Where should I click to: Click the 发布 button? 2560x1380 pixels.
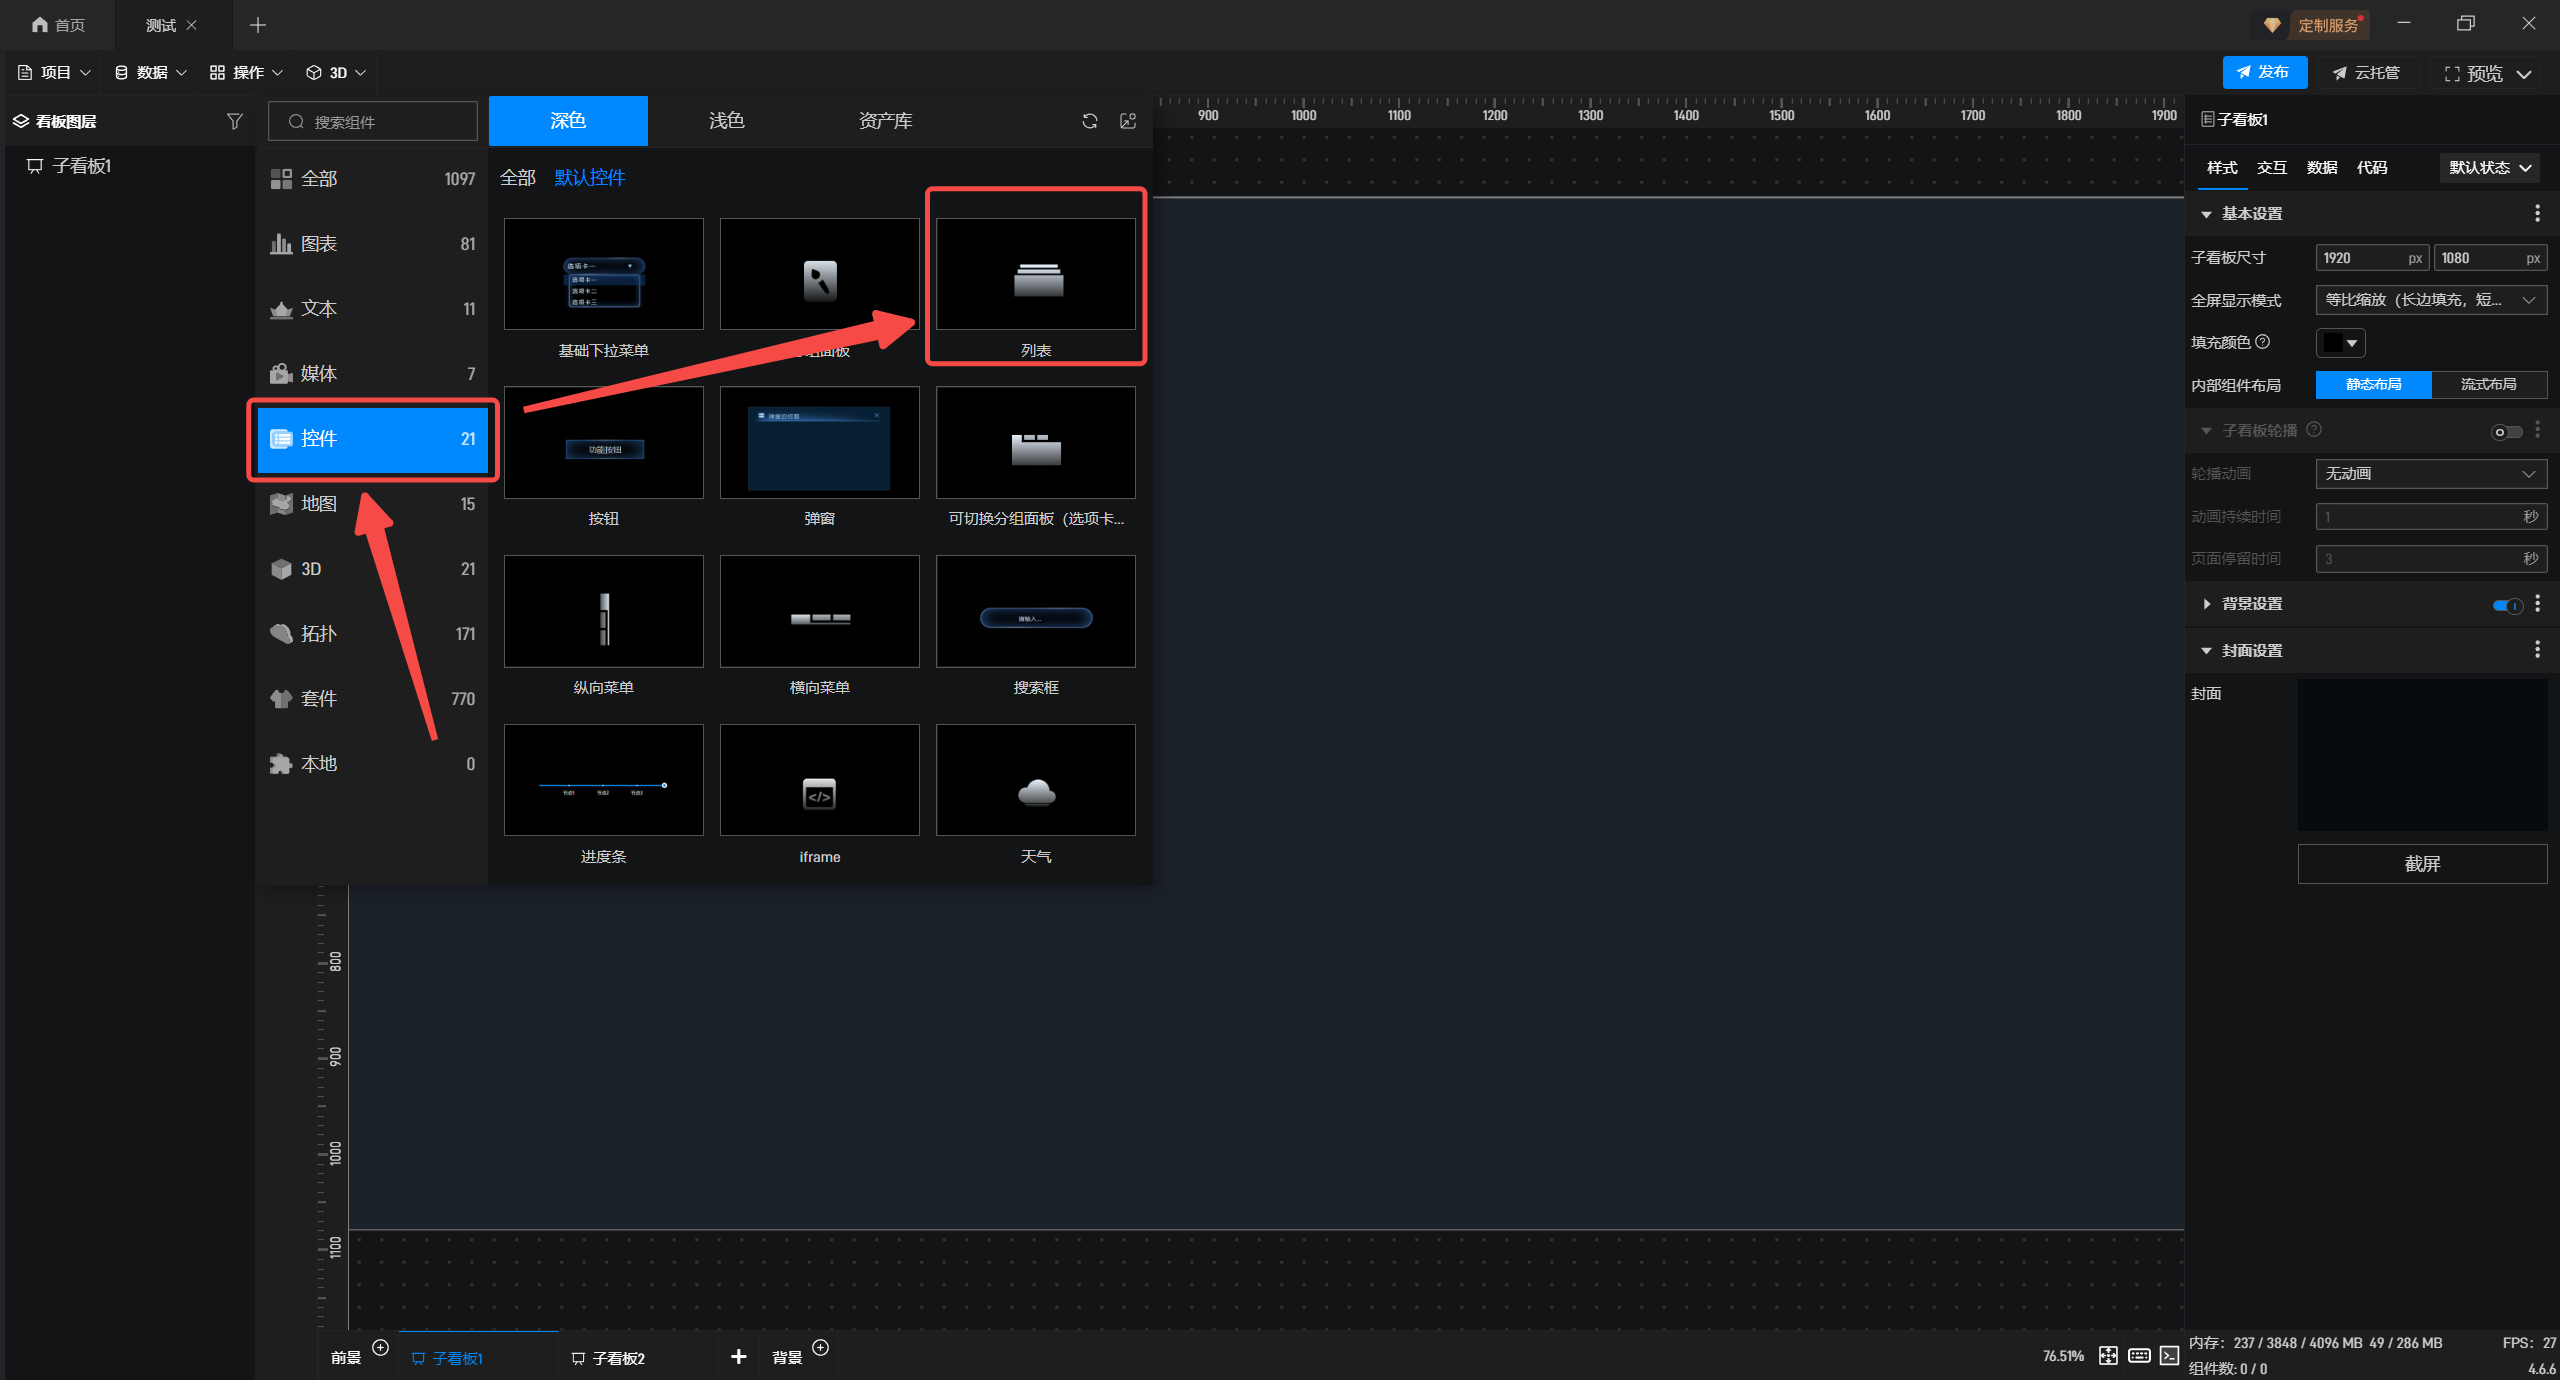(2264, 73)
